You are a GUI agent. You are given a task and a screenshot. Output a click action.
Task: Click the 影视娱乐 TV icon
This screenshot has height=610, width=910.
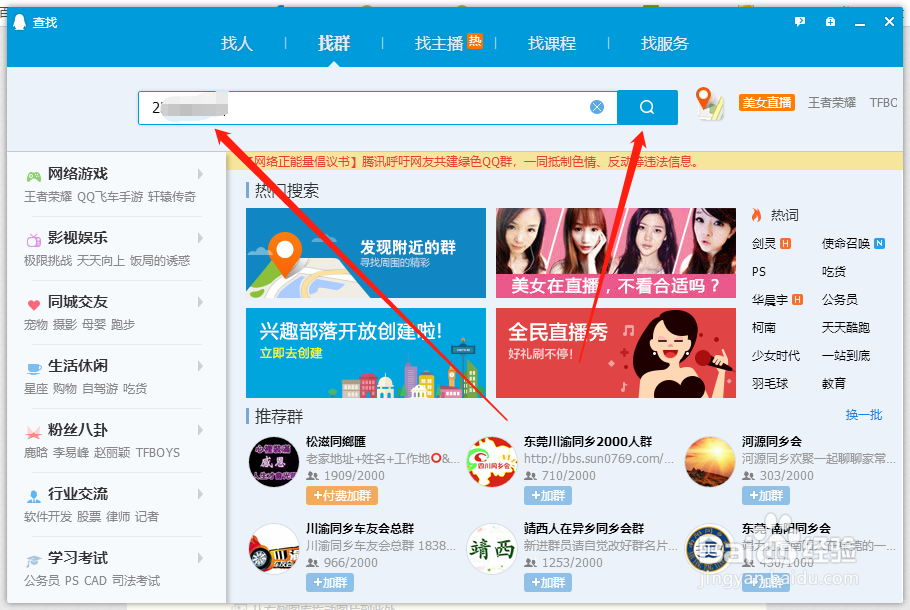click(x=34, y=239)
